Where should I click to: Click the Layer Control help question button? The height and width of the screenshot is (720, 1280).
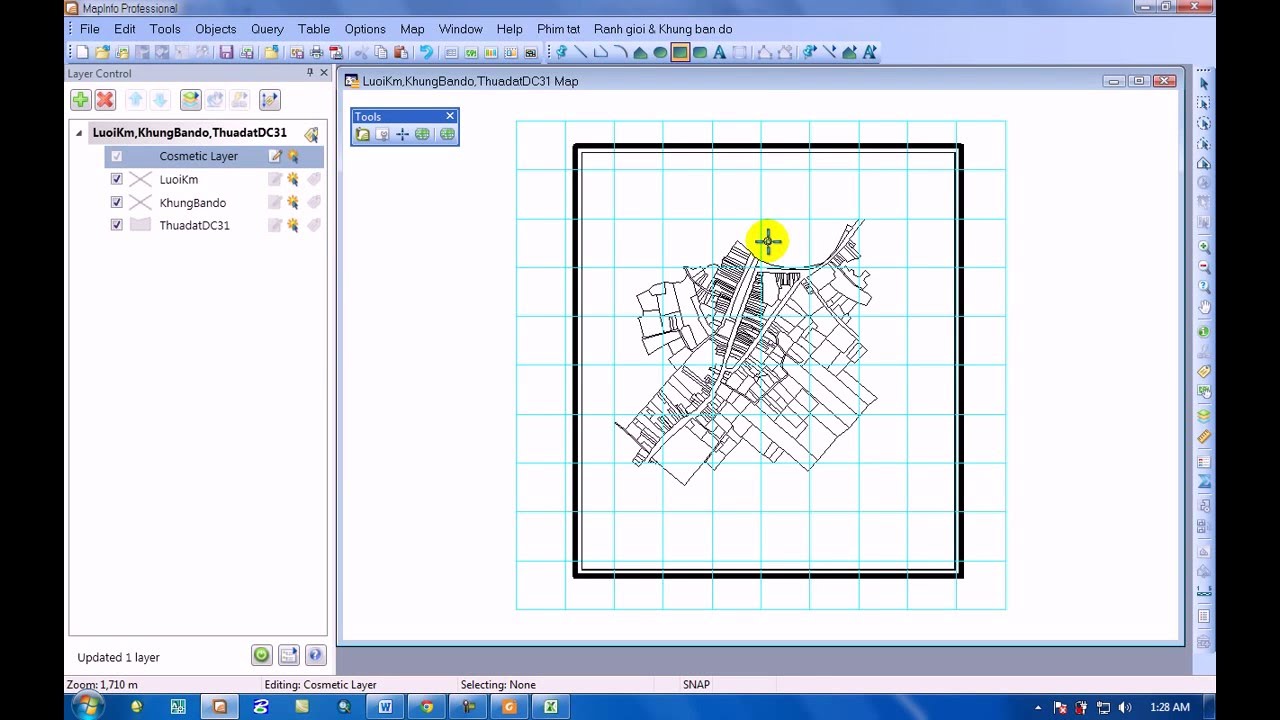point(315,655)
